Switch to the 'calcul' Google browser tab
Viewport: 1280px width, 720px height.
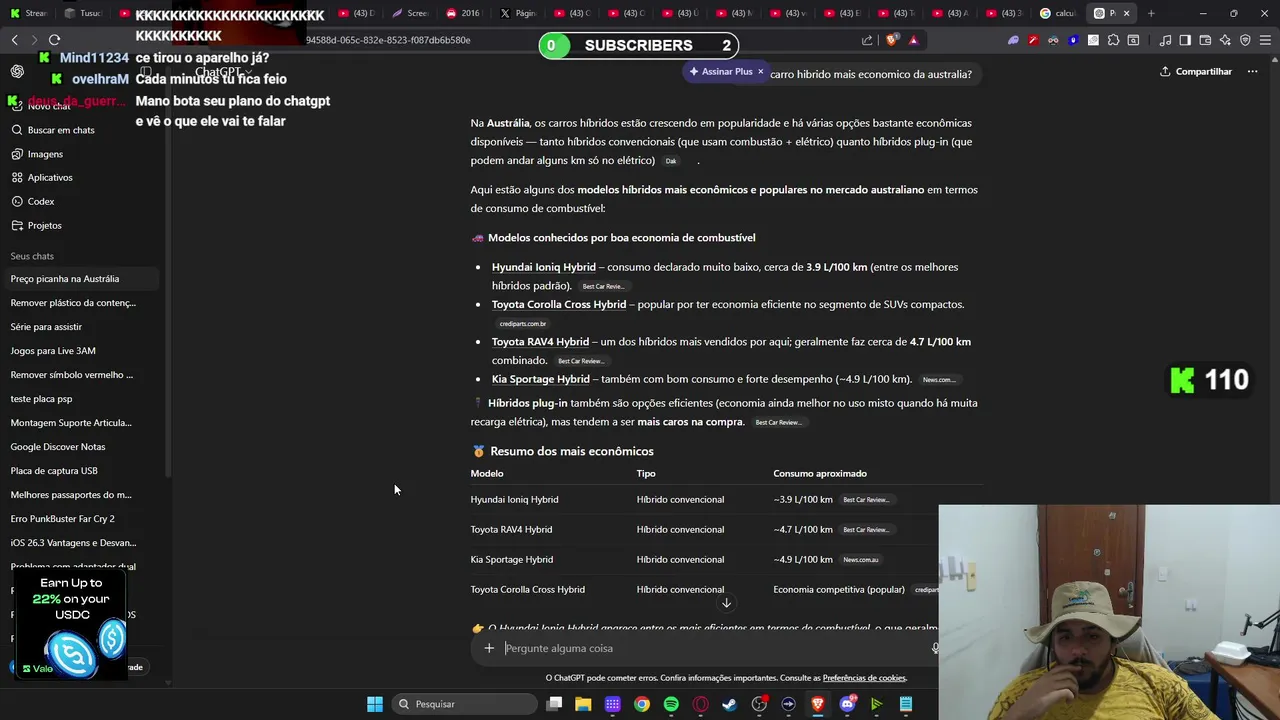click(x=1058, y=13)
